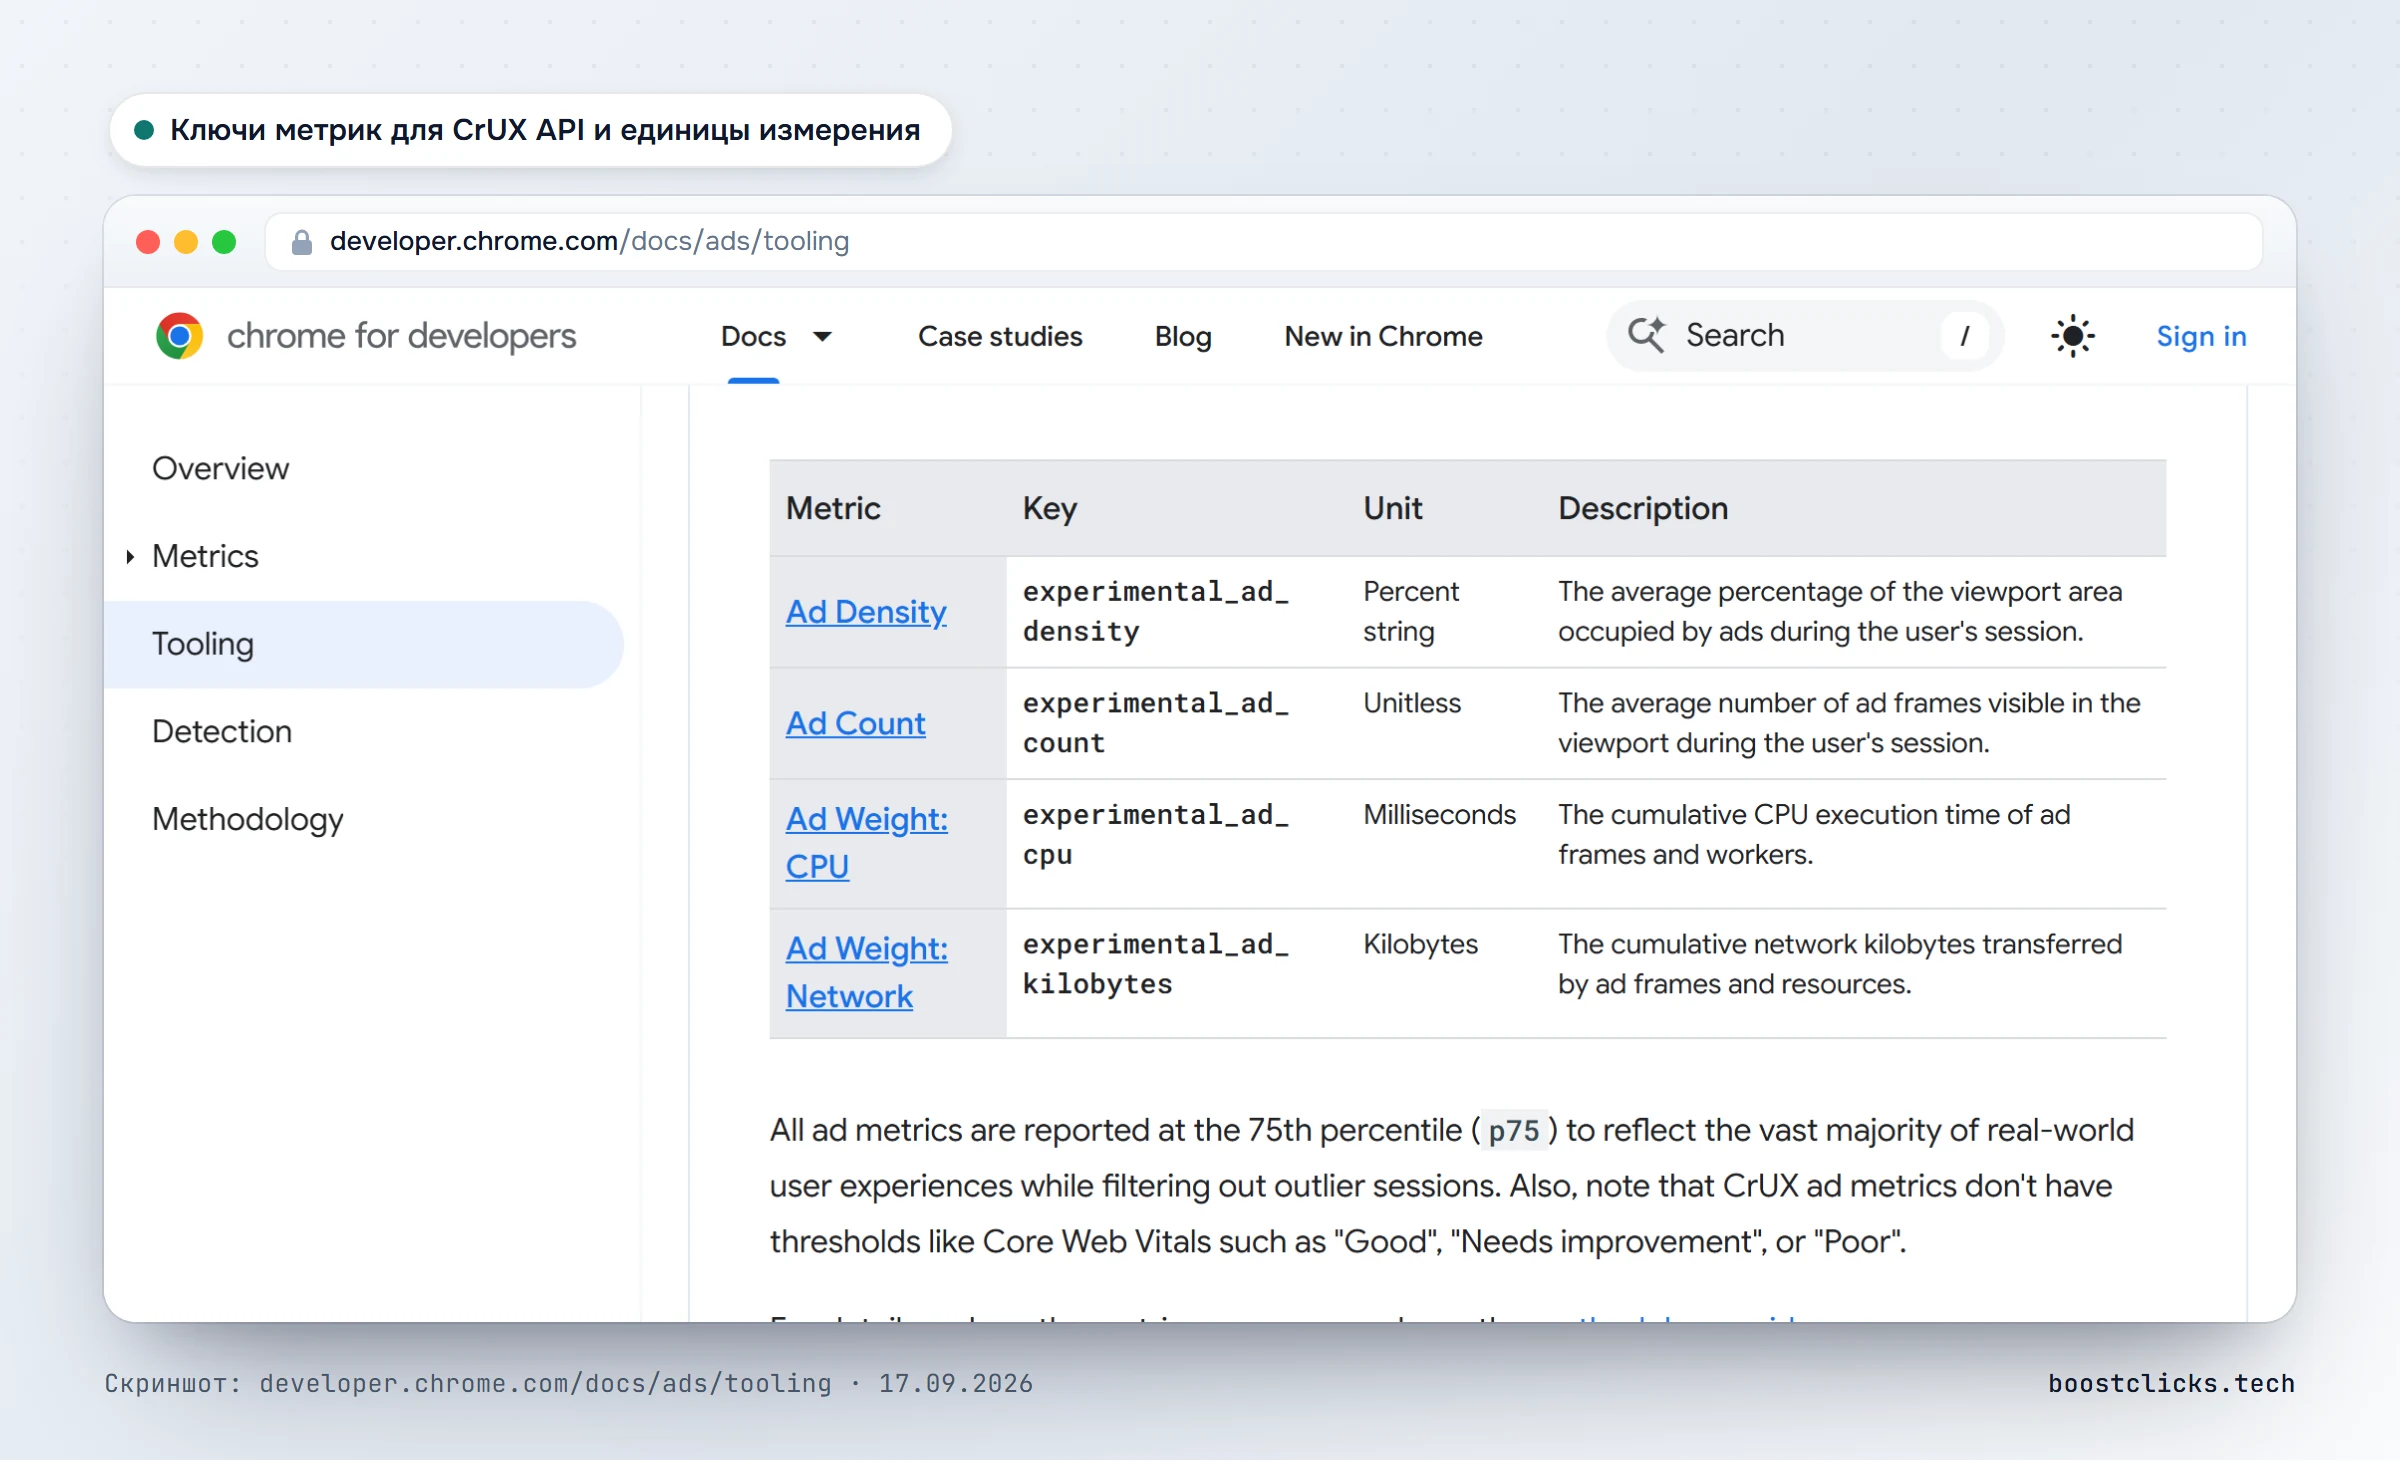Viewport: 2400px width, 1462px height.
Task: Click the yellow minimize window dot
Action: click(x=186, y=242)
